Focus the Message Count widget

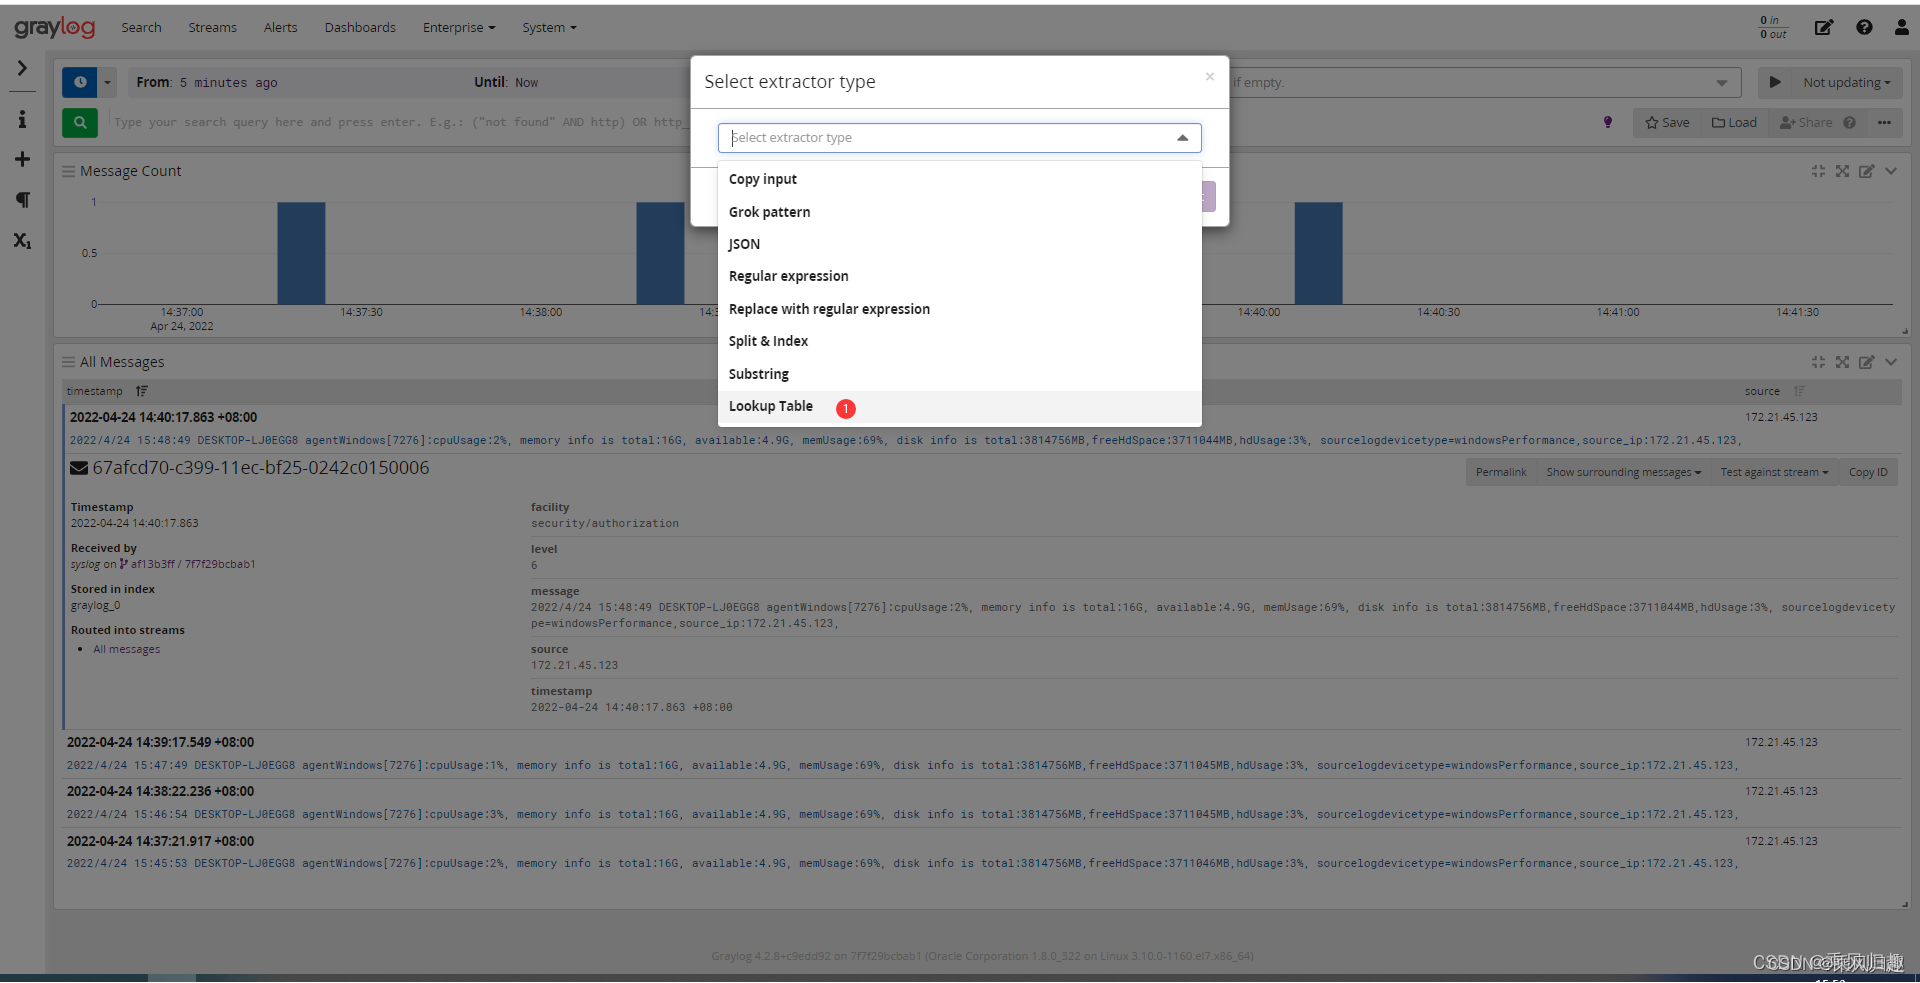pos(1818,171)
